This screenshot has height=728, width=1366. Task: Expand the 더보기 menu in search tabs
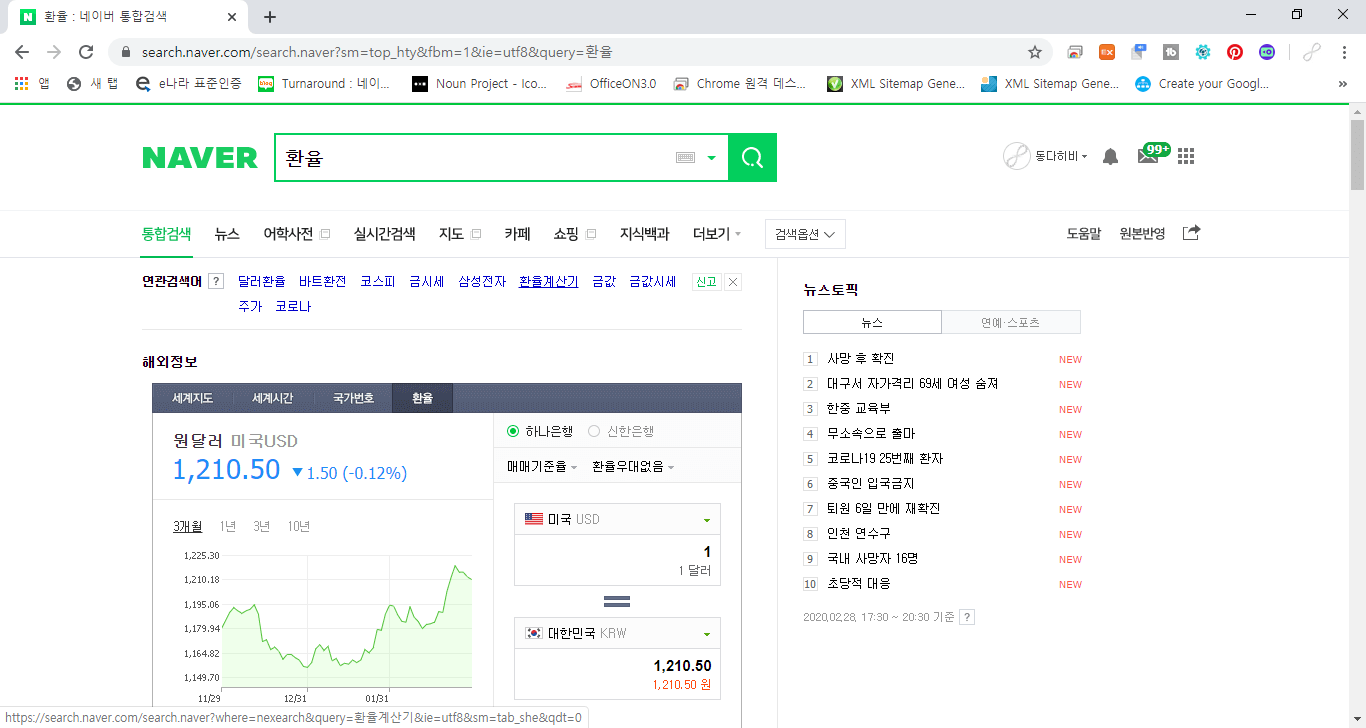[717, 234]
